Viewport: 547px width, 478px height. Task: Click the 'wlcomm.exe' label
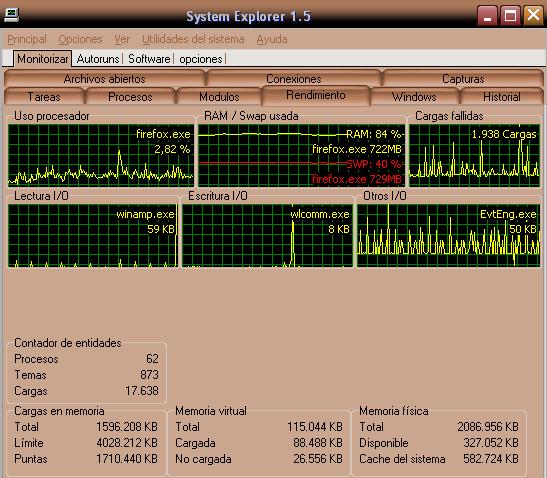click(x=320, y=214)
